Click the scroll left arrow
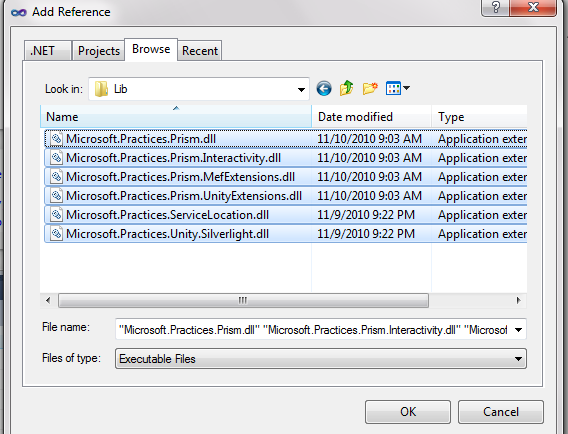 (x=48, y=300)
